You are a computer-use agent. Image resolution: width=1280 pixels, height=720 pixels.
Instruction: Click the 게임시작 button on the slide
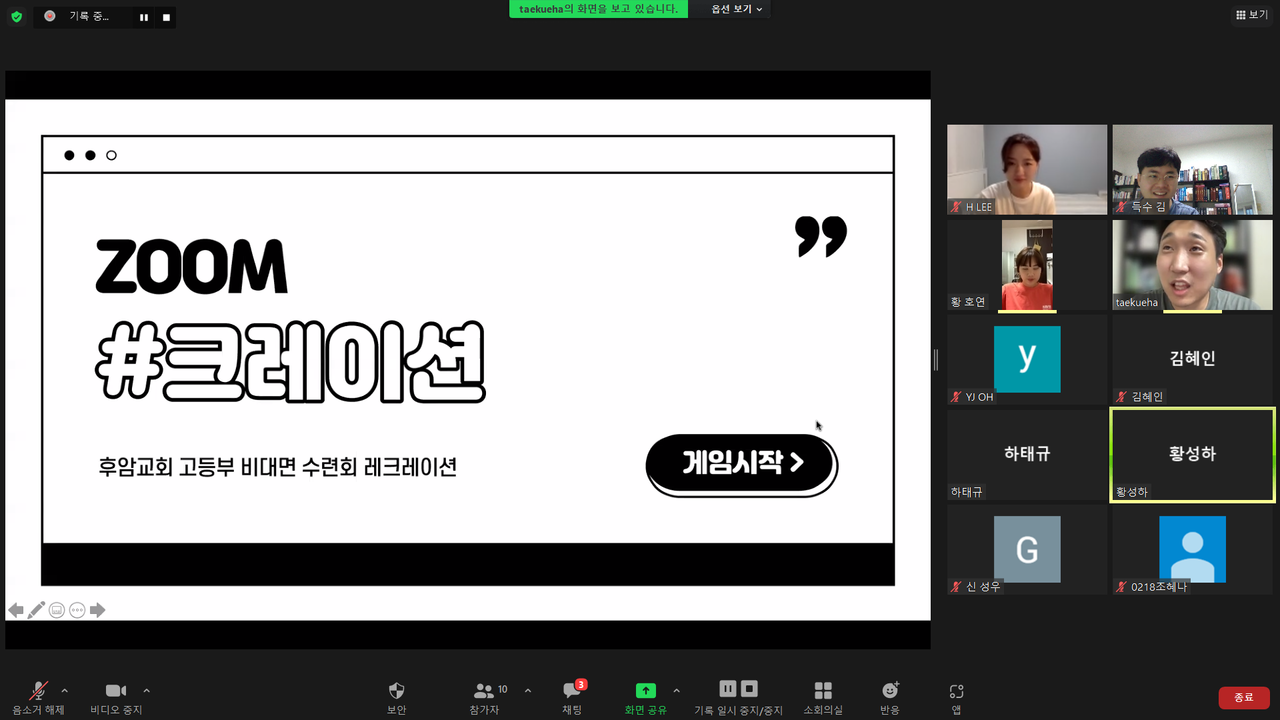(x=740, y=463)
